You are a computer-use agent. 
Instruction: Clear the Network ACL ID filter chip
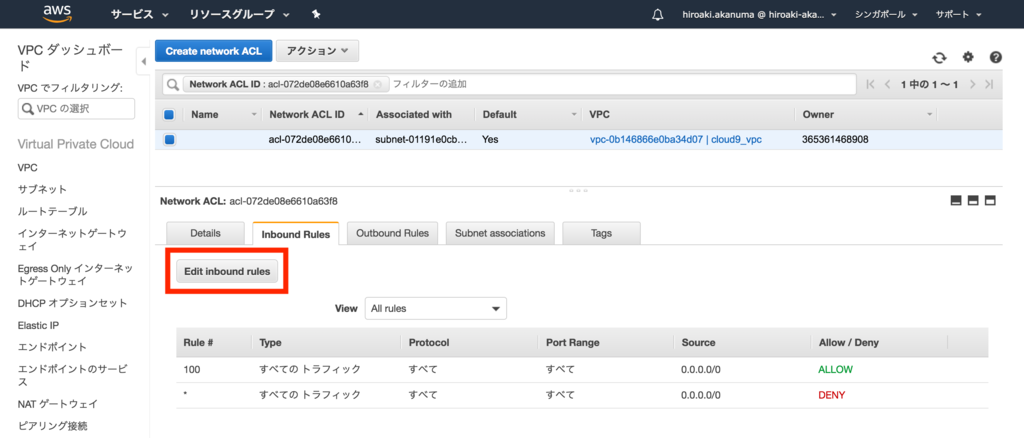pos(377,84)
